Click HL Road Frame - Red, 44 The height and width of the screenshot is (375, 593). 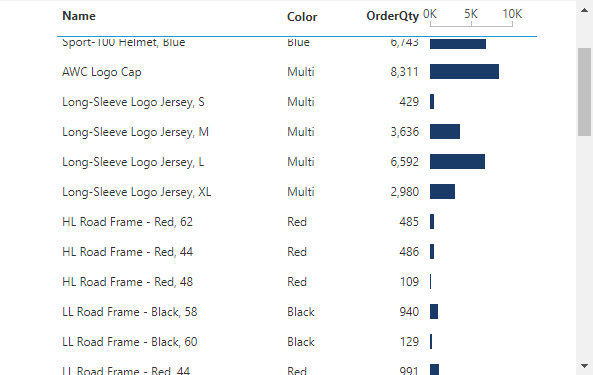pyautogui.click(x=127, y=252)
